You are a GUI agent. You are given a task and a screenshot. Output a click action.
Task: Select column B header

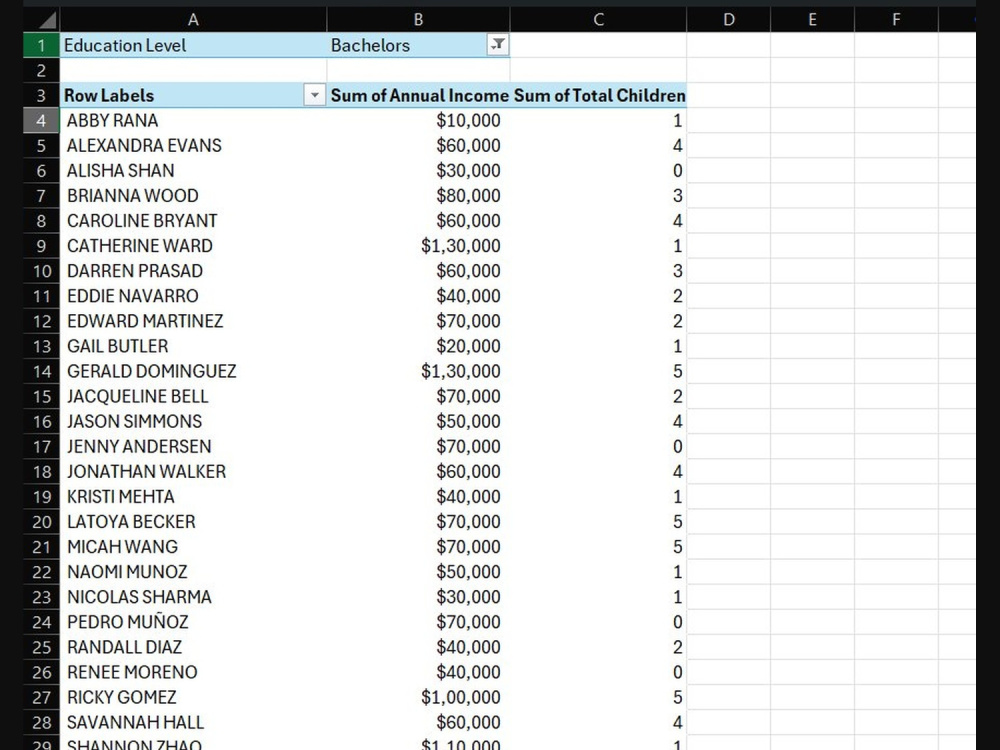418,20
